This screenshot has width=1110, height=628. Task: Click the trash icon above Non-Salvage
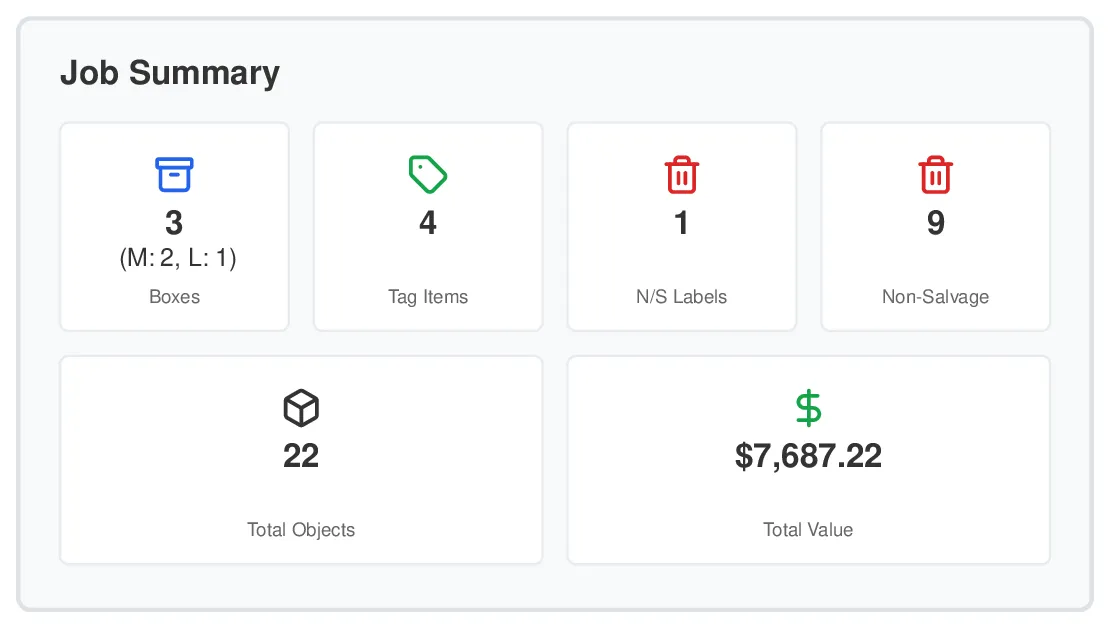click(x=935, y=174)
